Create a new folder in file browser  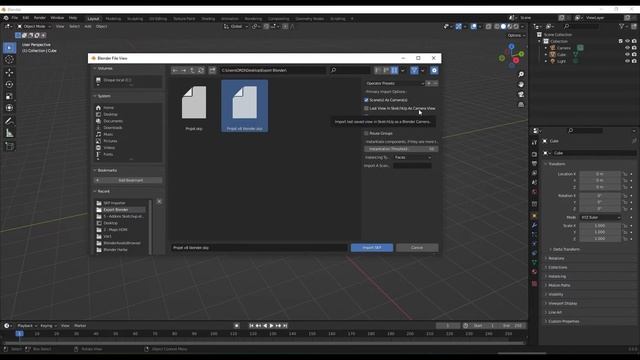(x=212, y=70)
